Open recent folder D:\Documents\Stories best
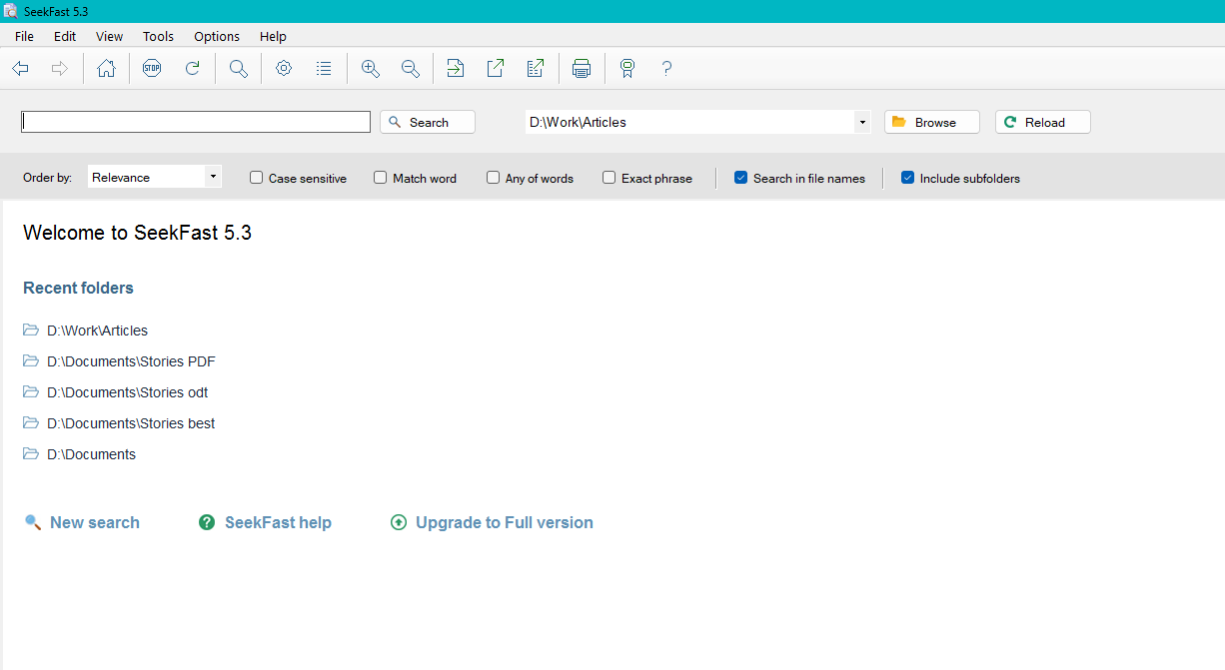The width and height of the screenshot is (1225, 670). click(131, 423)
